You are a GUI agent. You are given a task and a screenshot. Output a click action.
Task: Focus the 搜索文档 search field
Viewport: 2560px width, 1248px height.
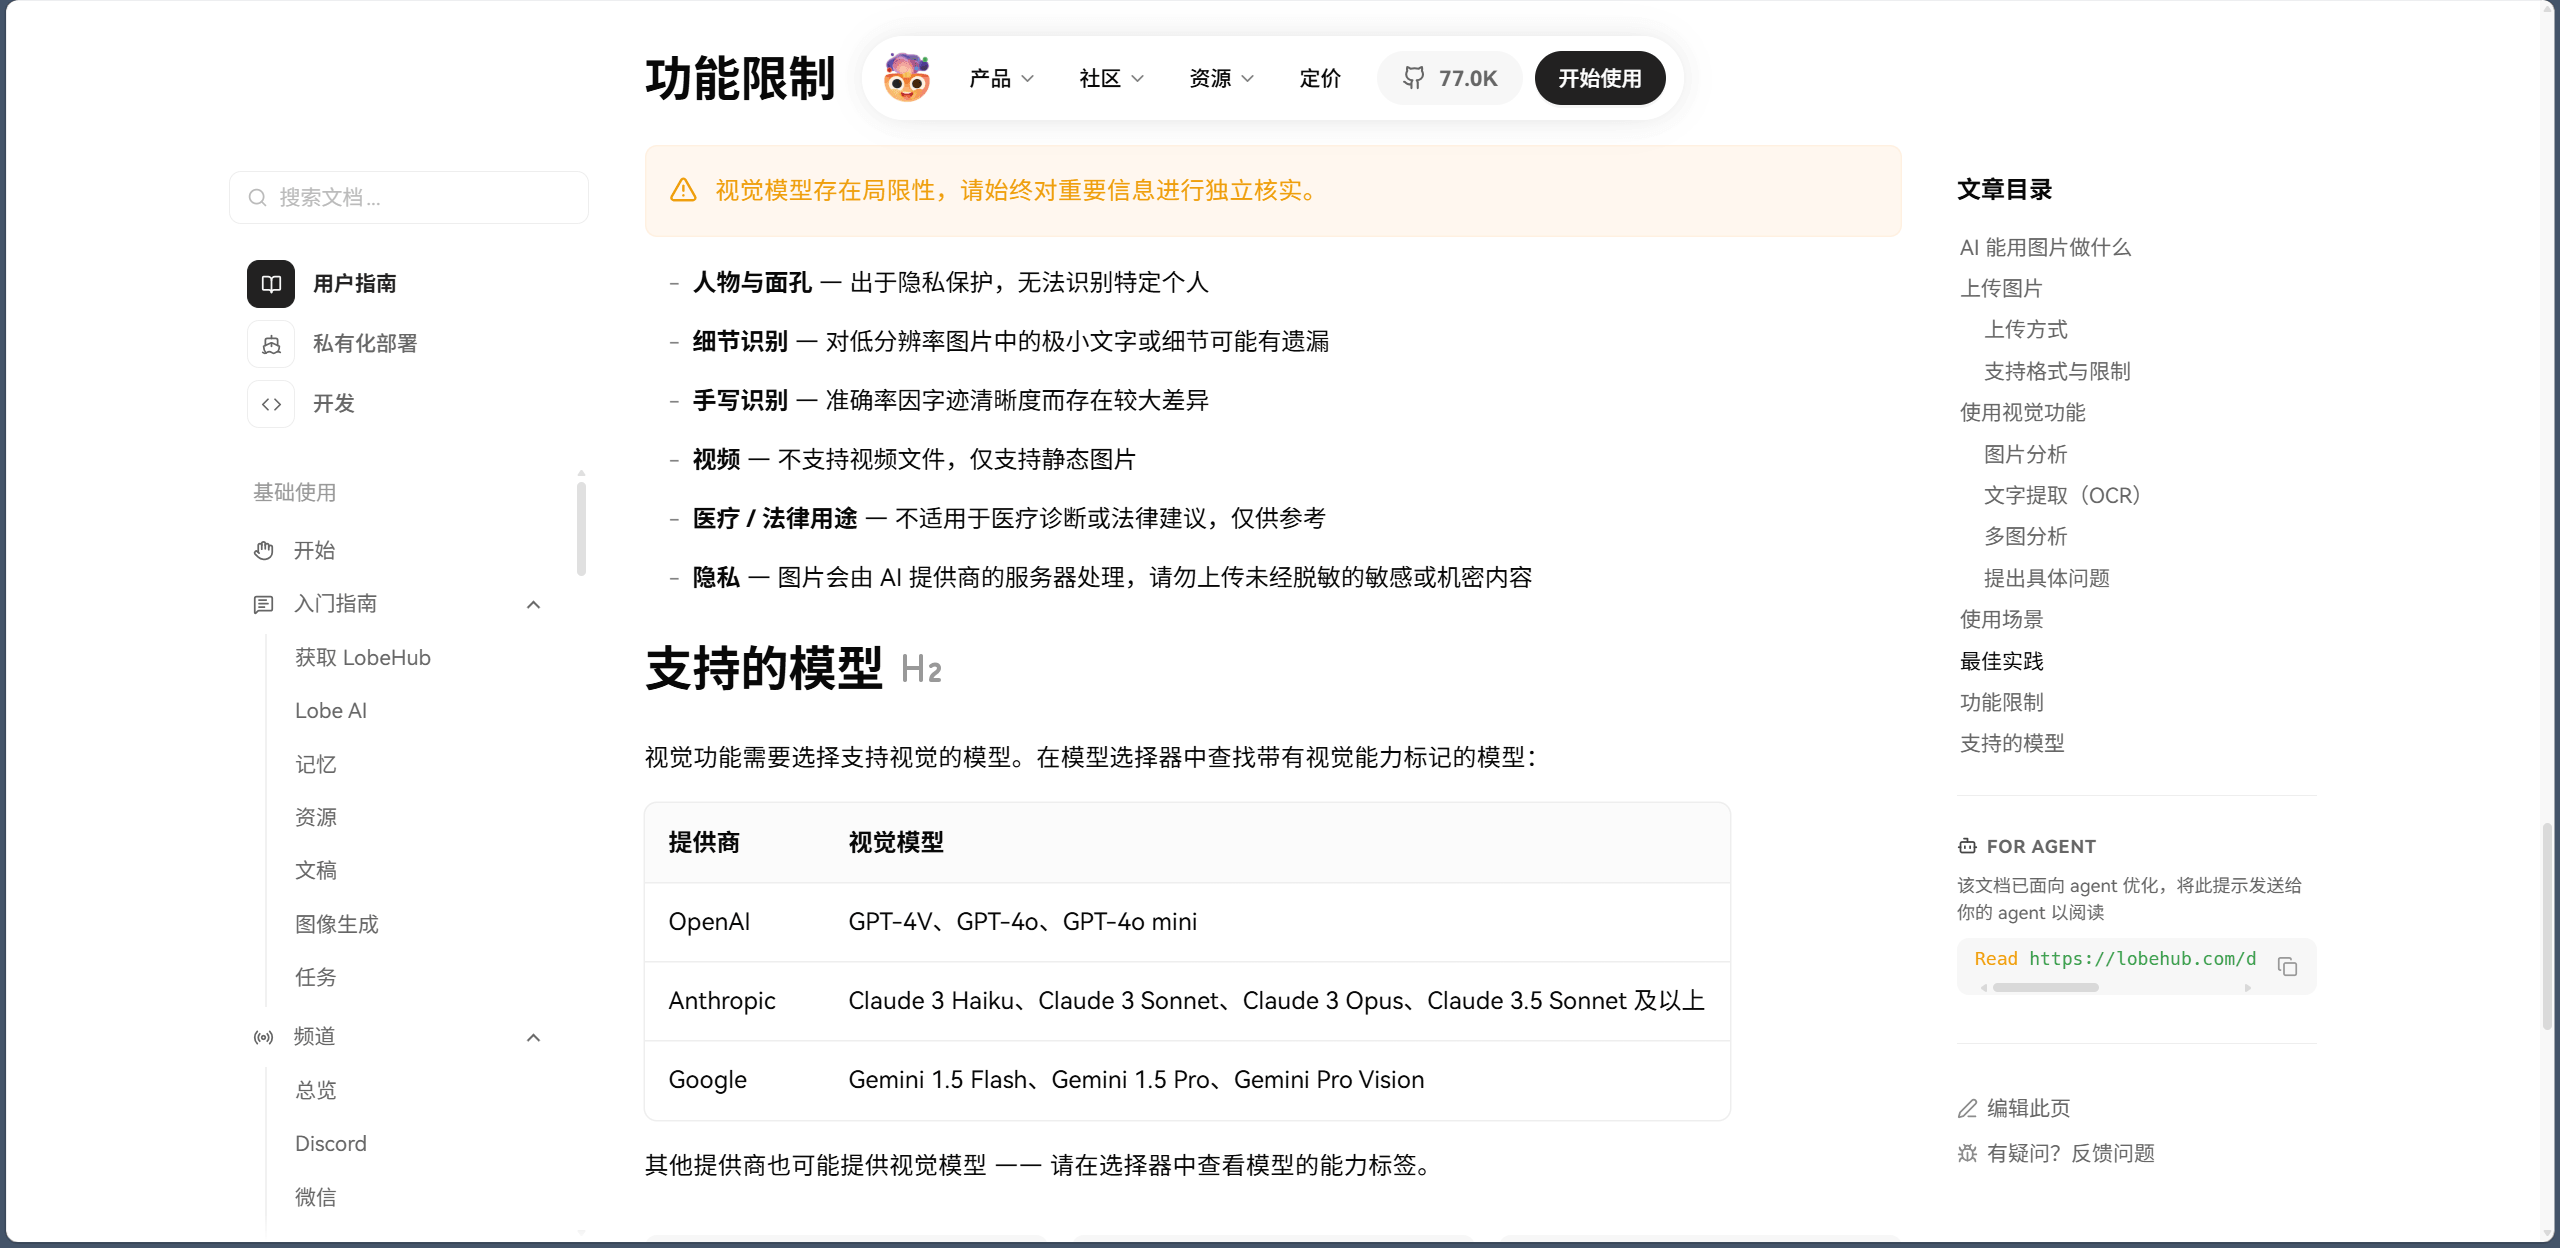409,198
